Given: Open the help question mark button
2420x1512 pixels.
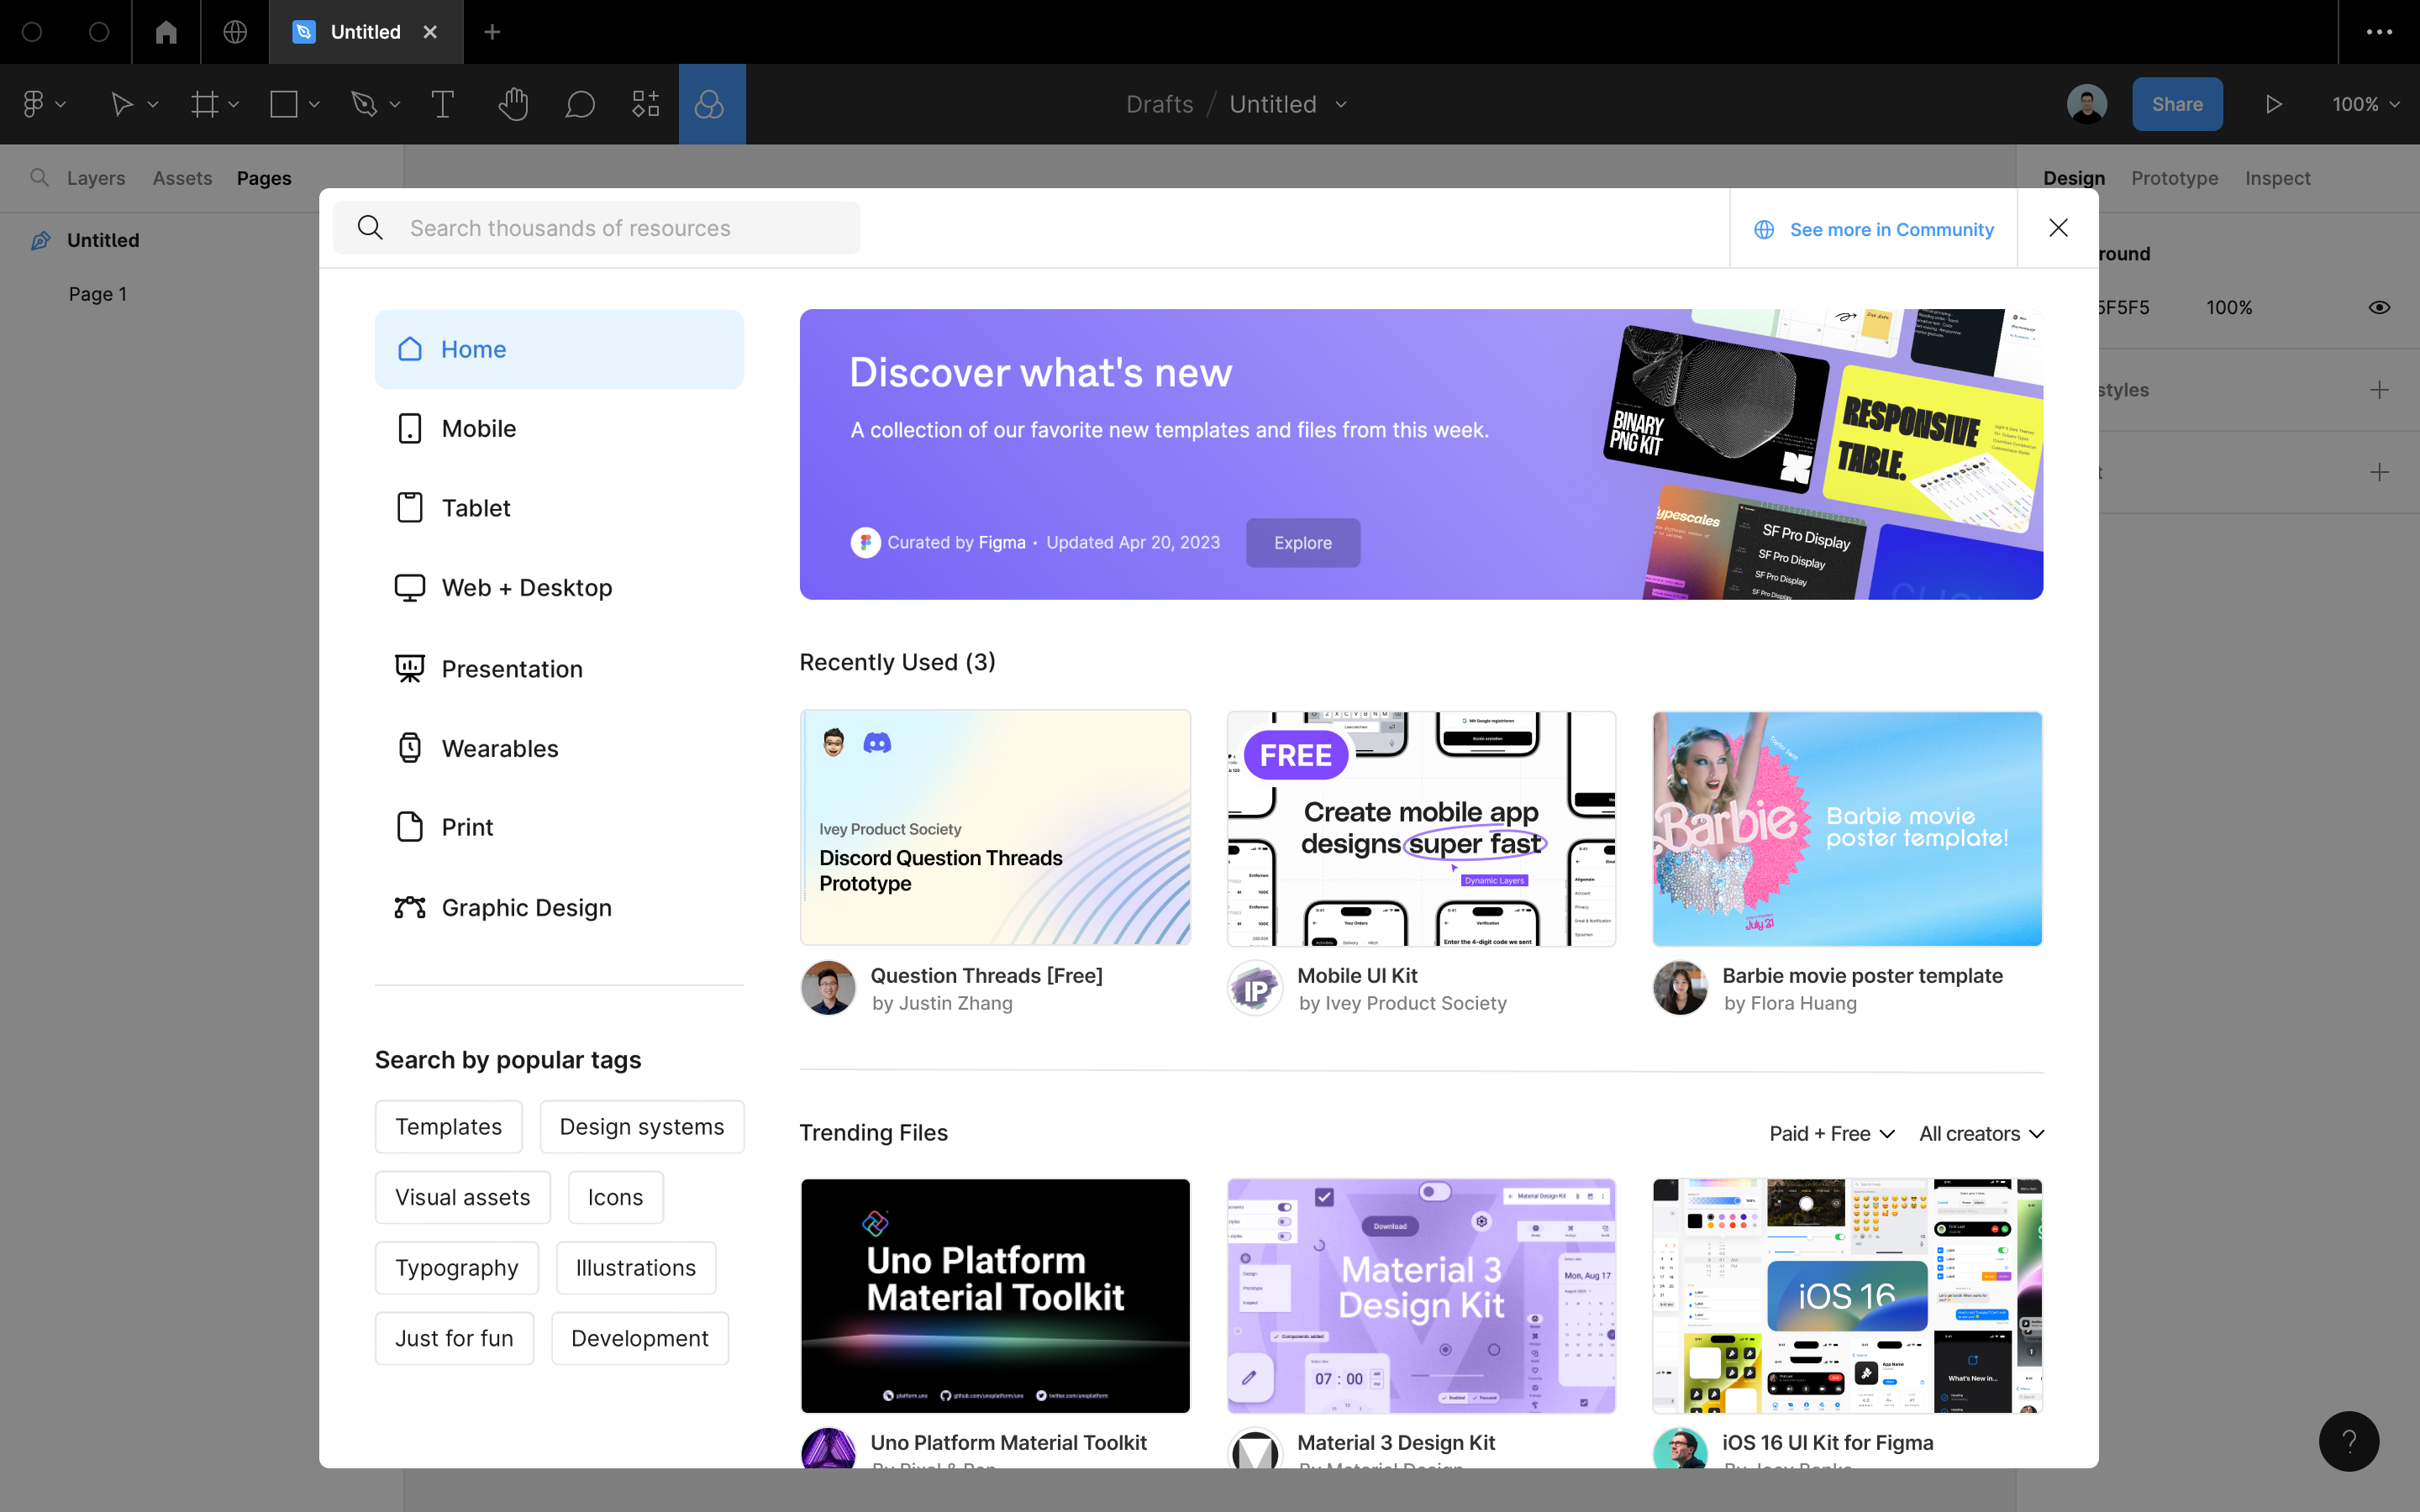Looking at the screenshot, I should coord(2349,1441).
